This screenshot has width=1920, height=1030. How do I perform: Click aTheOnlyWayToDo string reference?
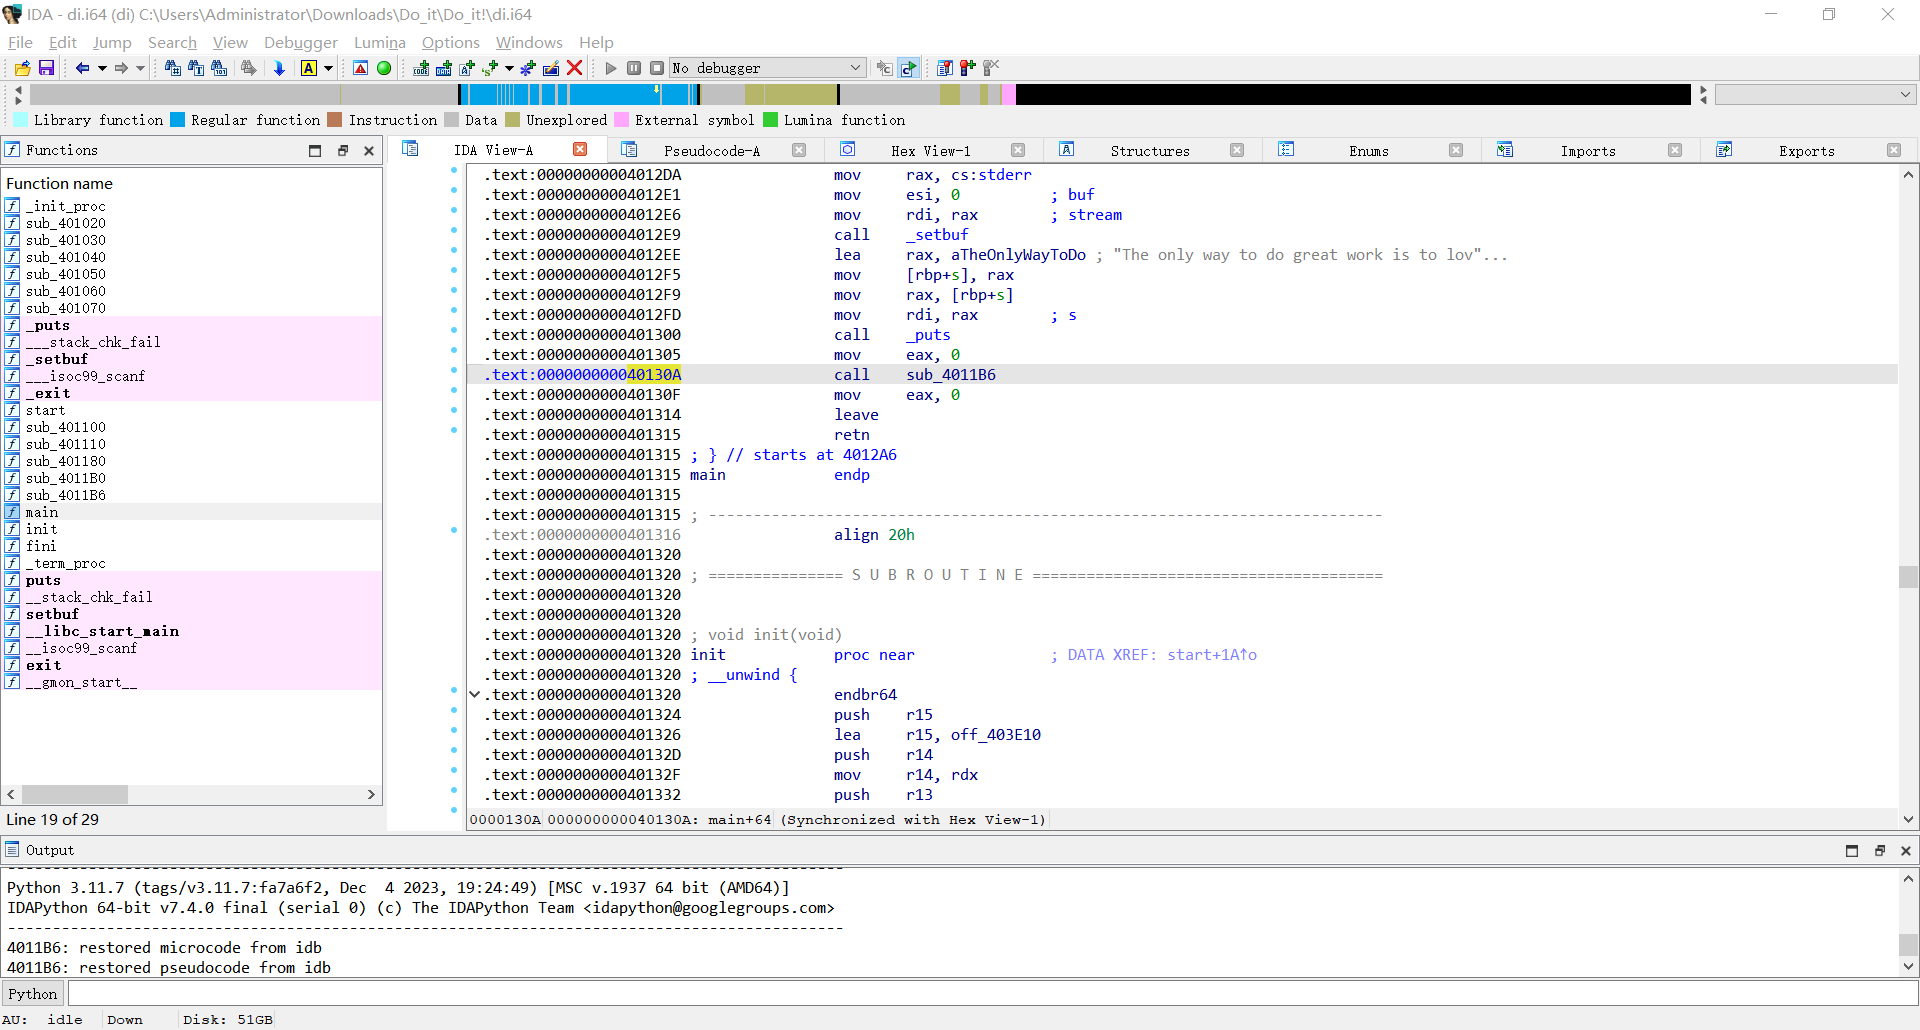pos(1018,254)
